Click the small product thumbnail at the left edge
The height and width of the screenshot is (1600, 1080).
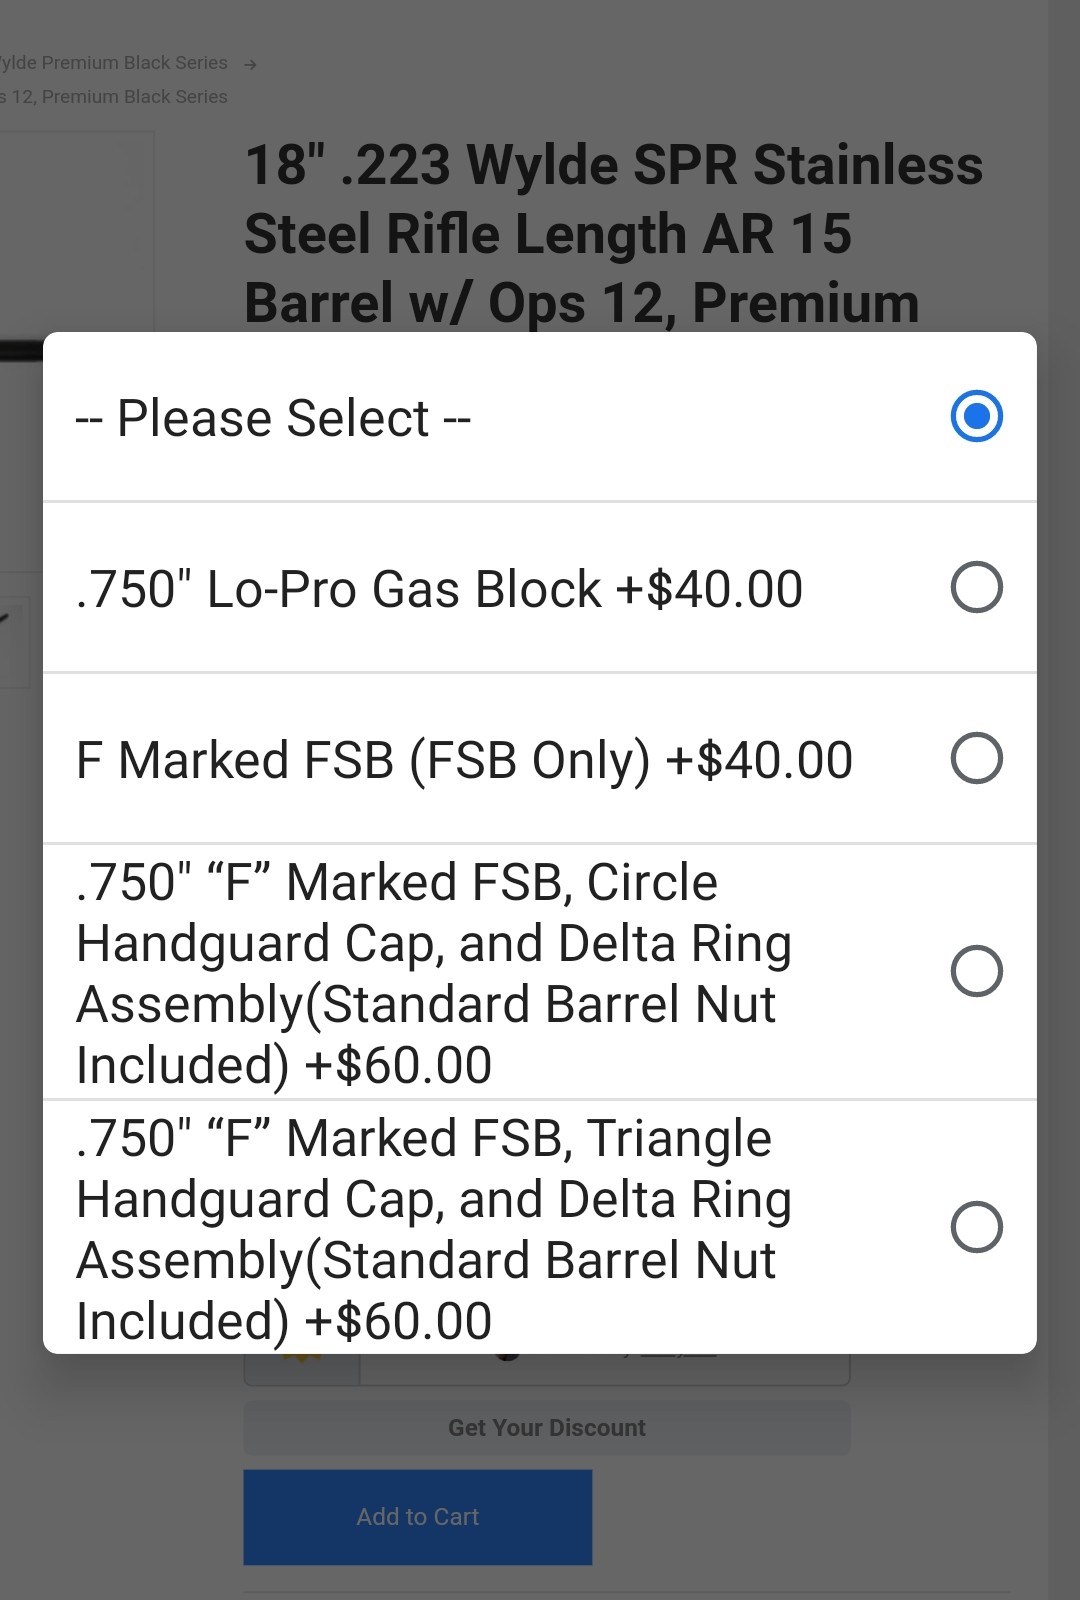tap(12, 640)
